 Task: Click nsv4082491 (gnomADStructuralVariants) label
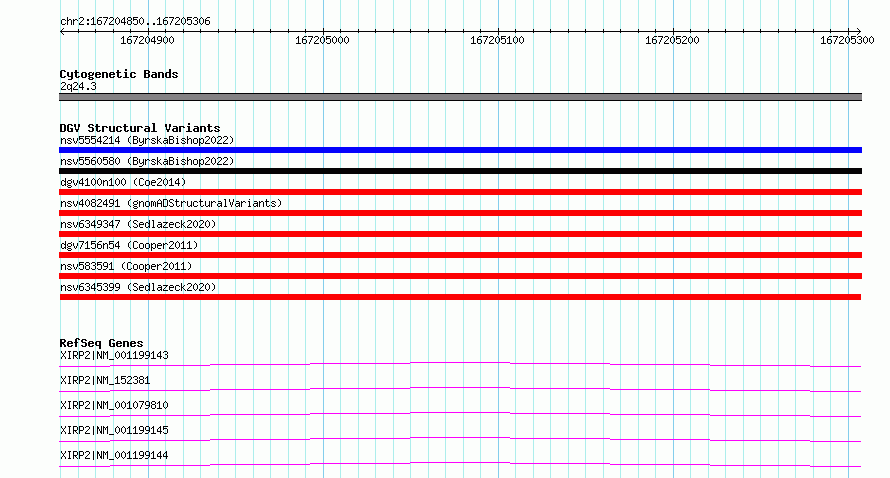pyautogui.click(x=171, y=203)
